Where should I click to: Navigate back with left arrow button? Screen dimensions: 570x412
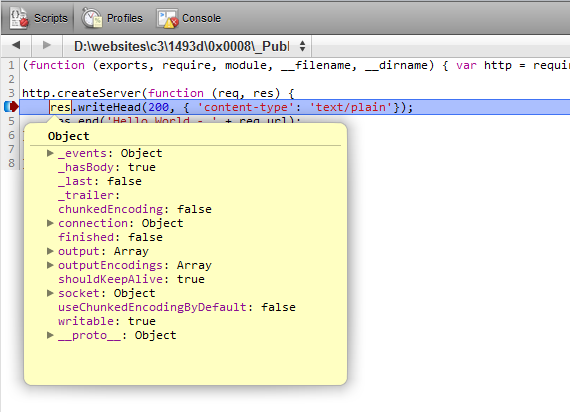coord(16,45)
